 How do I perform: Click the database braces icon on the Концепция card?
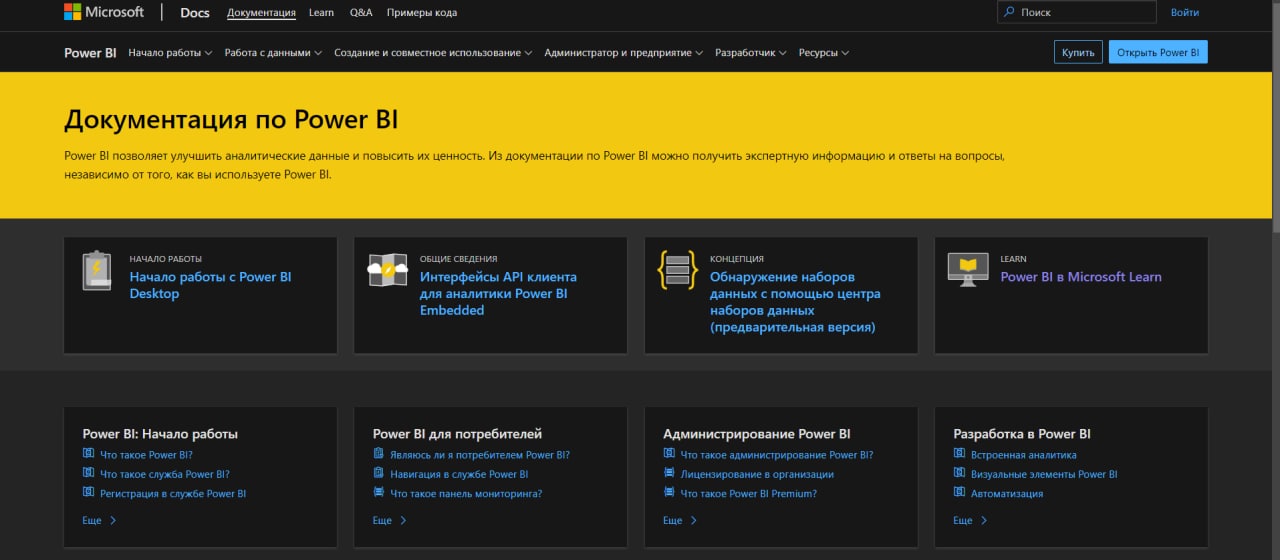[x=677, y=270]
